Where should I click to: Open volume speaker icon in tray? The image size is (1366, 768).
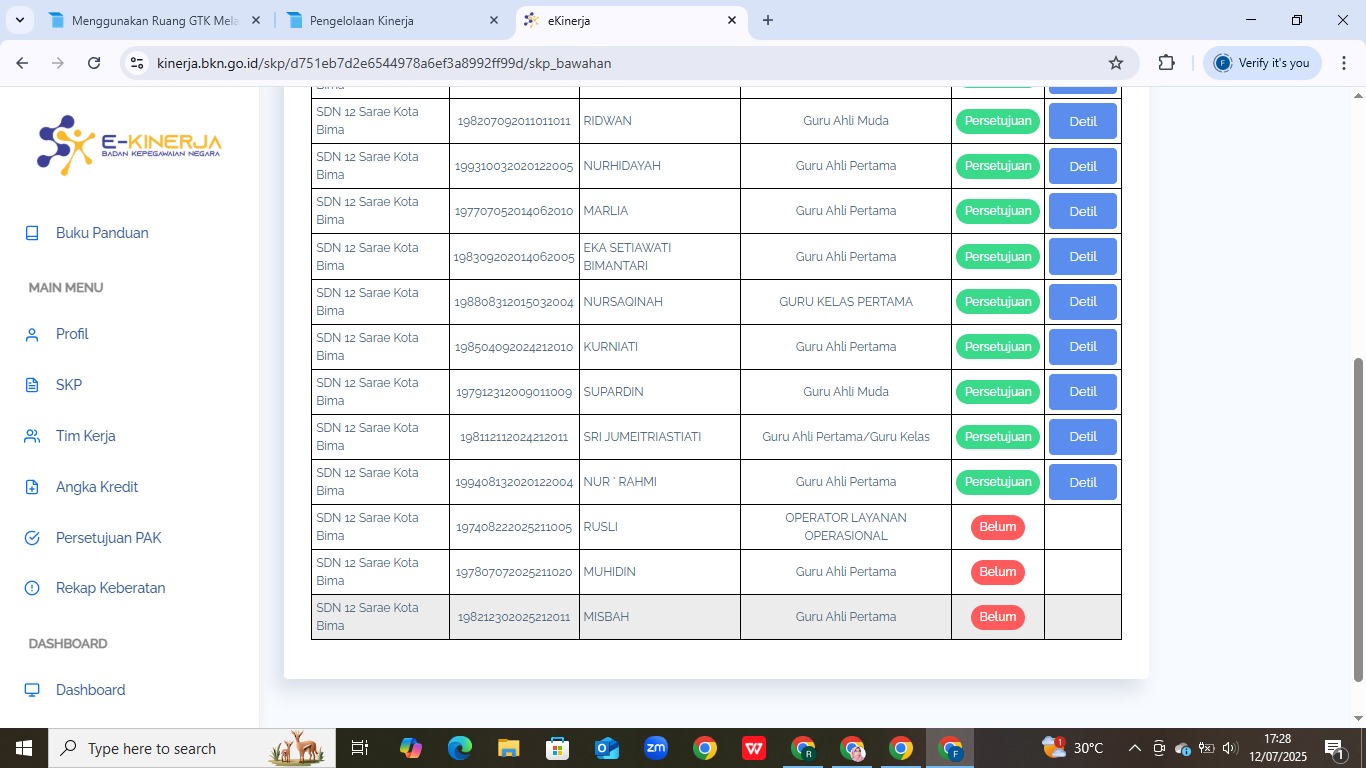1229,748
